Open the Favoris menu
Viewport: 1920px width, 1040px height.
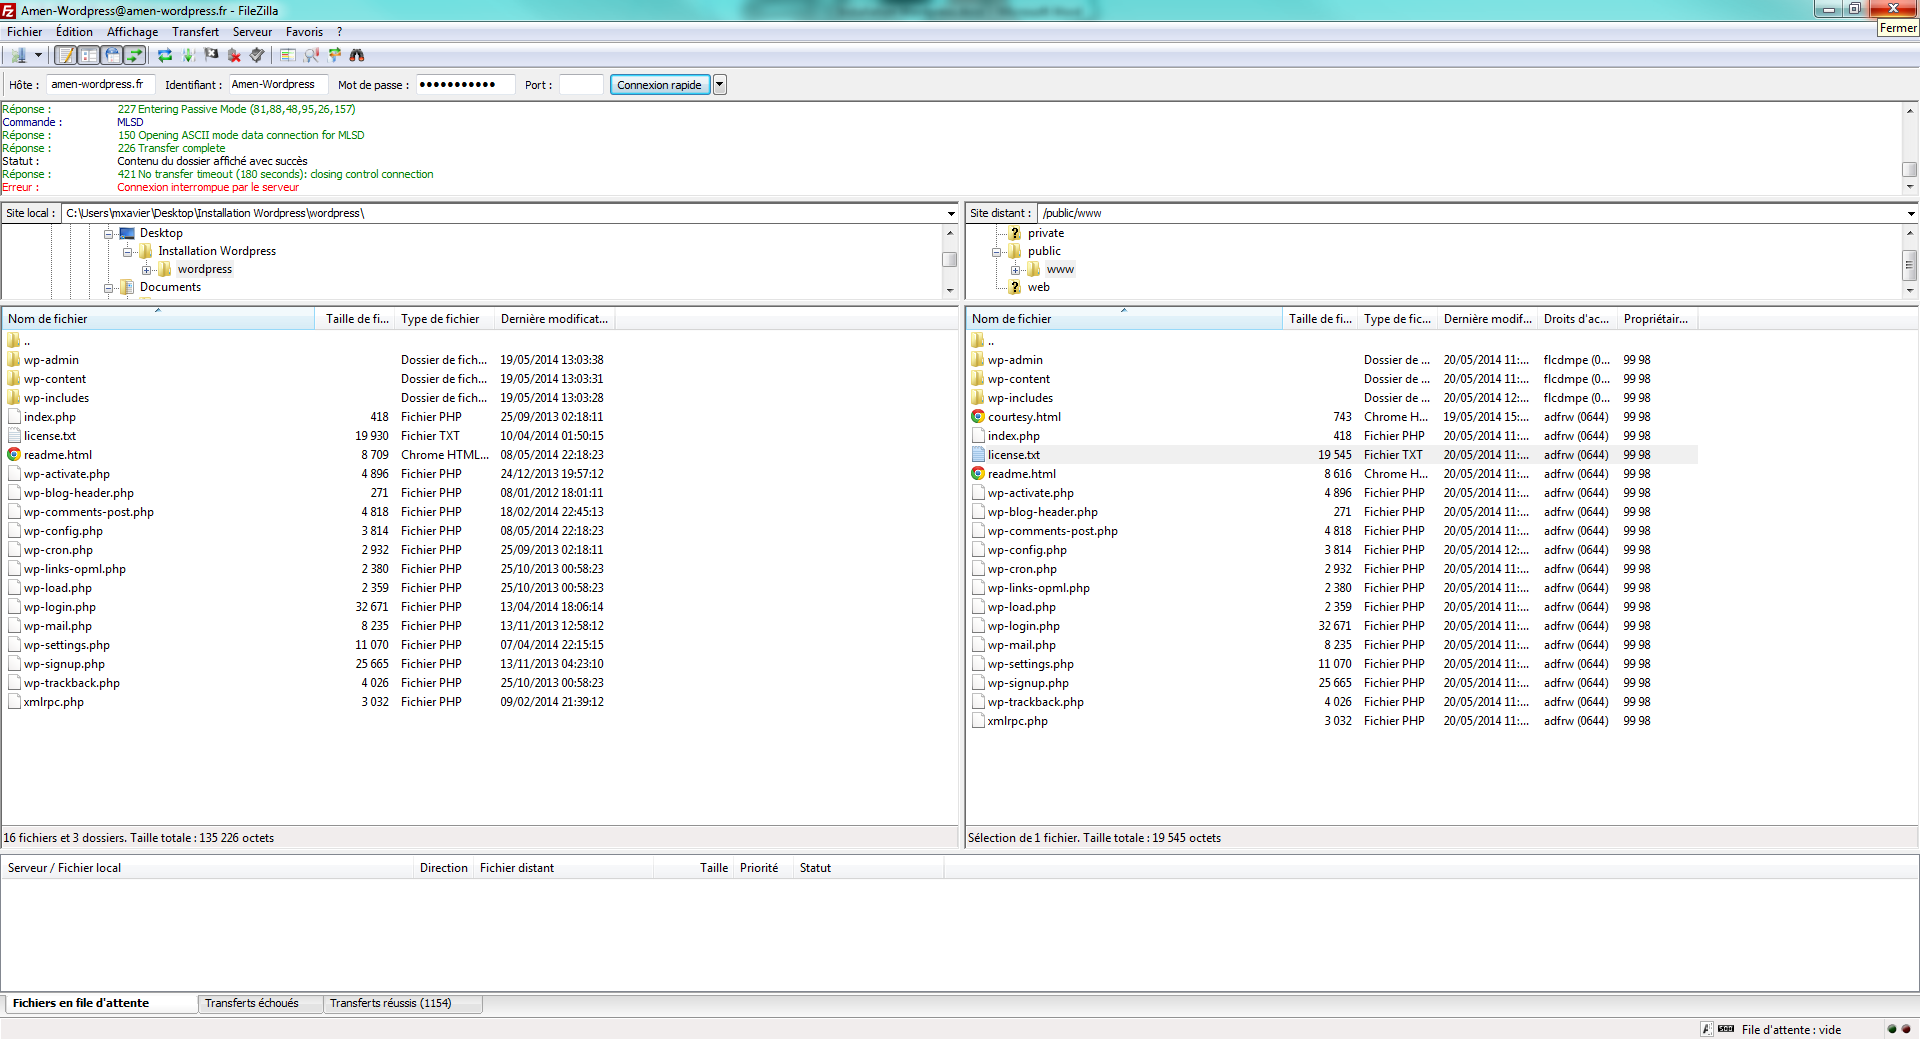pos(304,32)
